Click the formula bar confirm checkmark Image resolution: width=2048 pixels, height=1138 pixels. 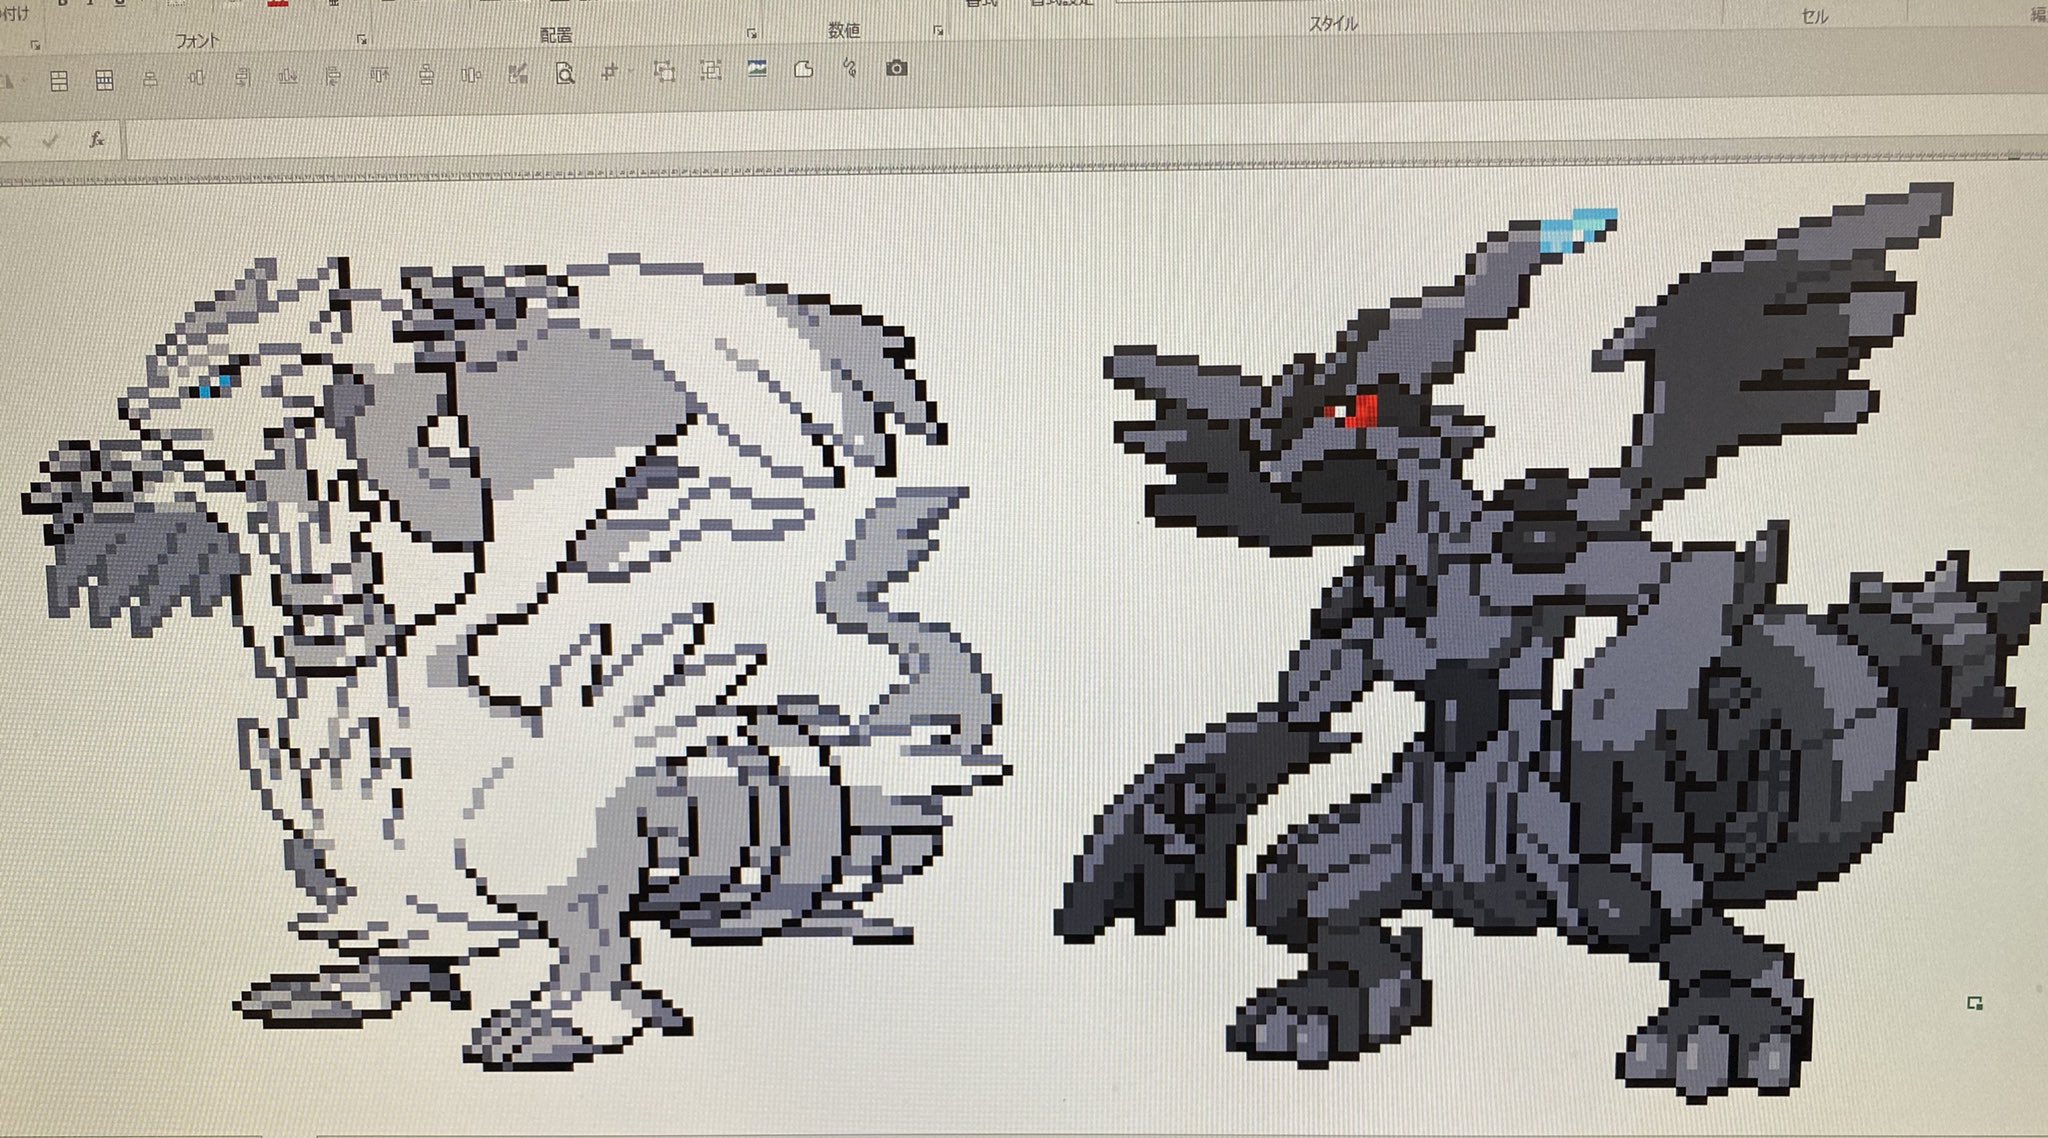tap(51, 141)
